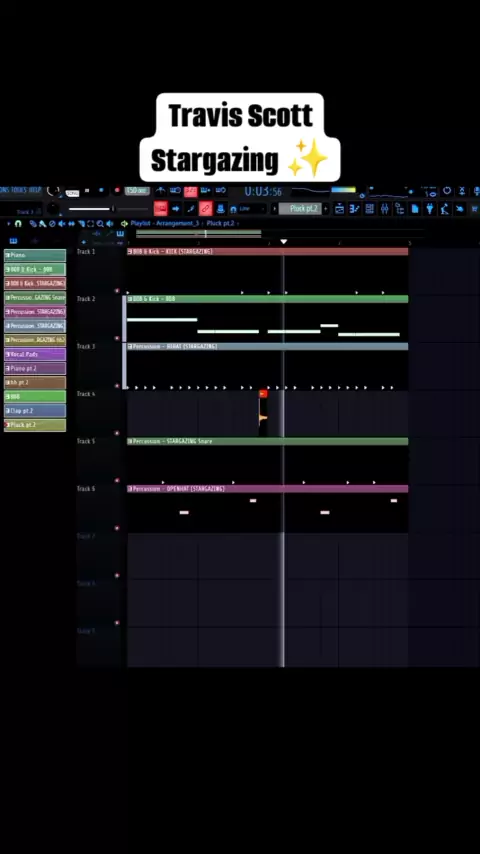Click the playhead marker on the timeline
The height and width of the screenshot is (854, 480).
[x=283, y=241]
